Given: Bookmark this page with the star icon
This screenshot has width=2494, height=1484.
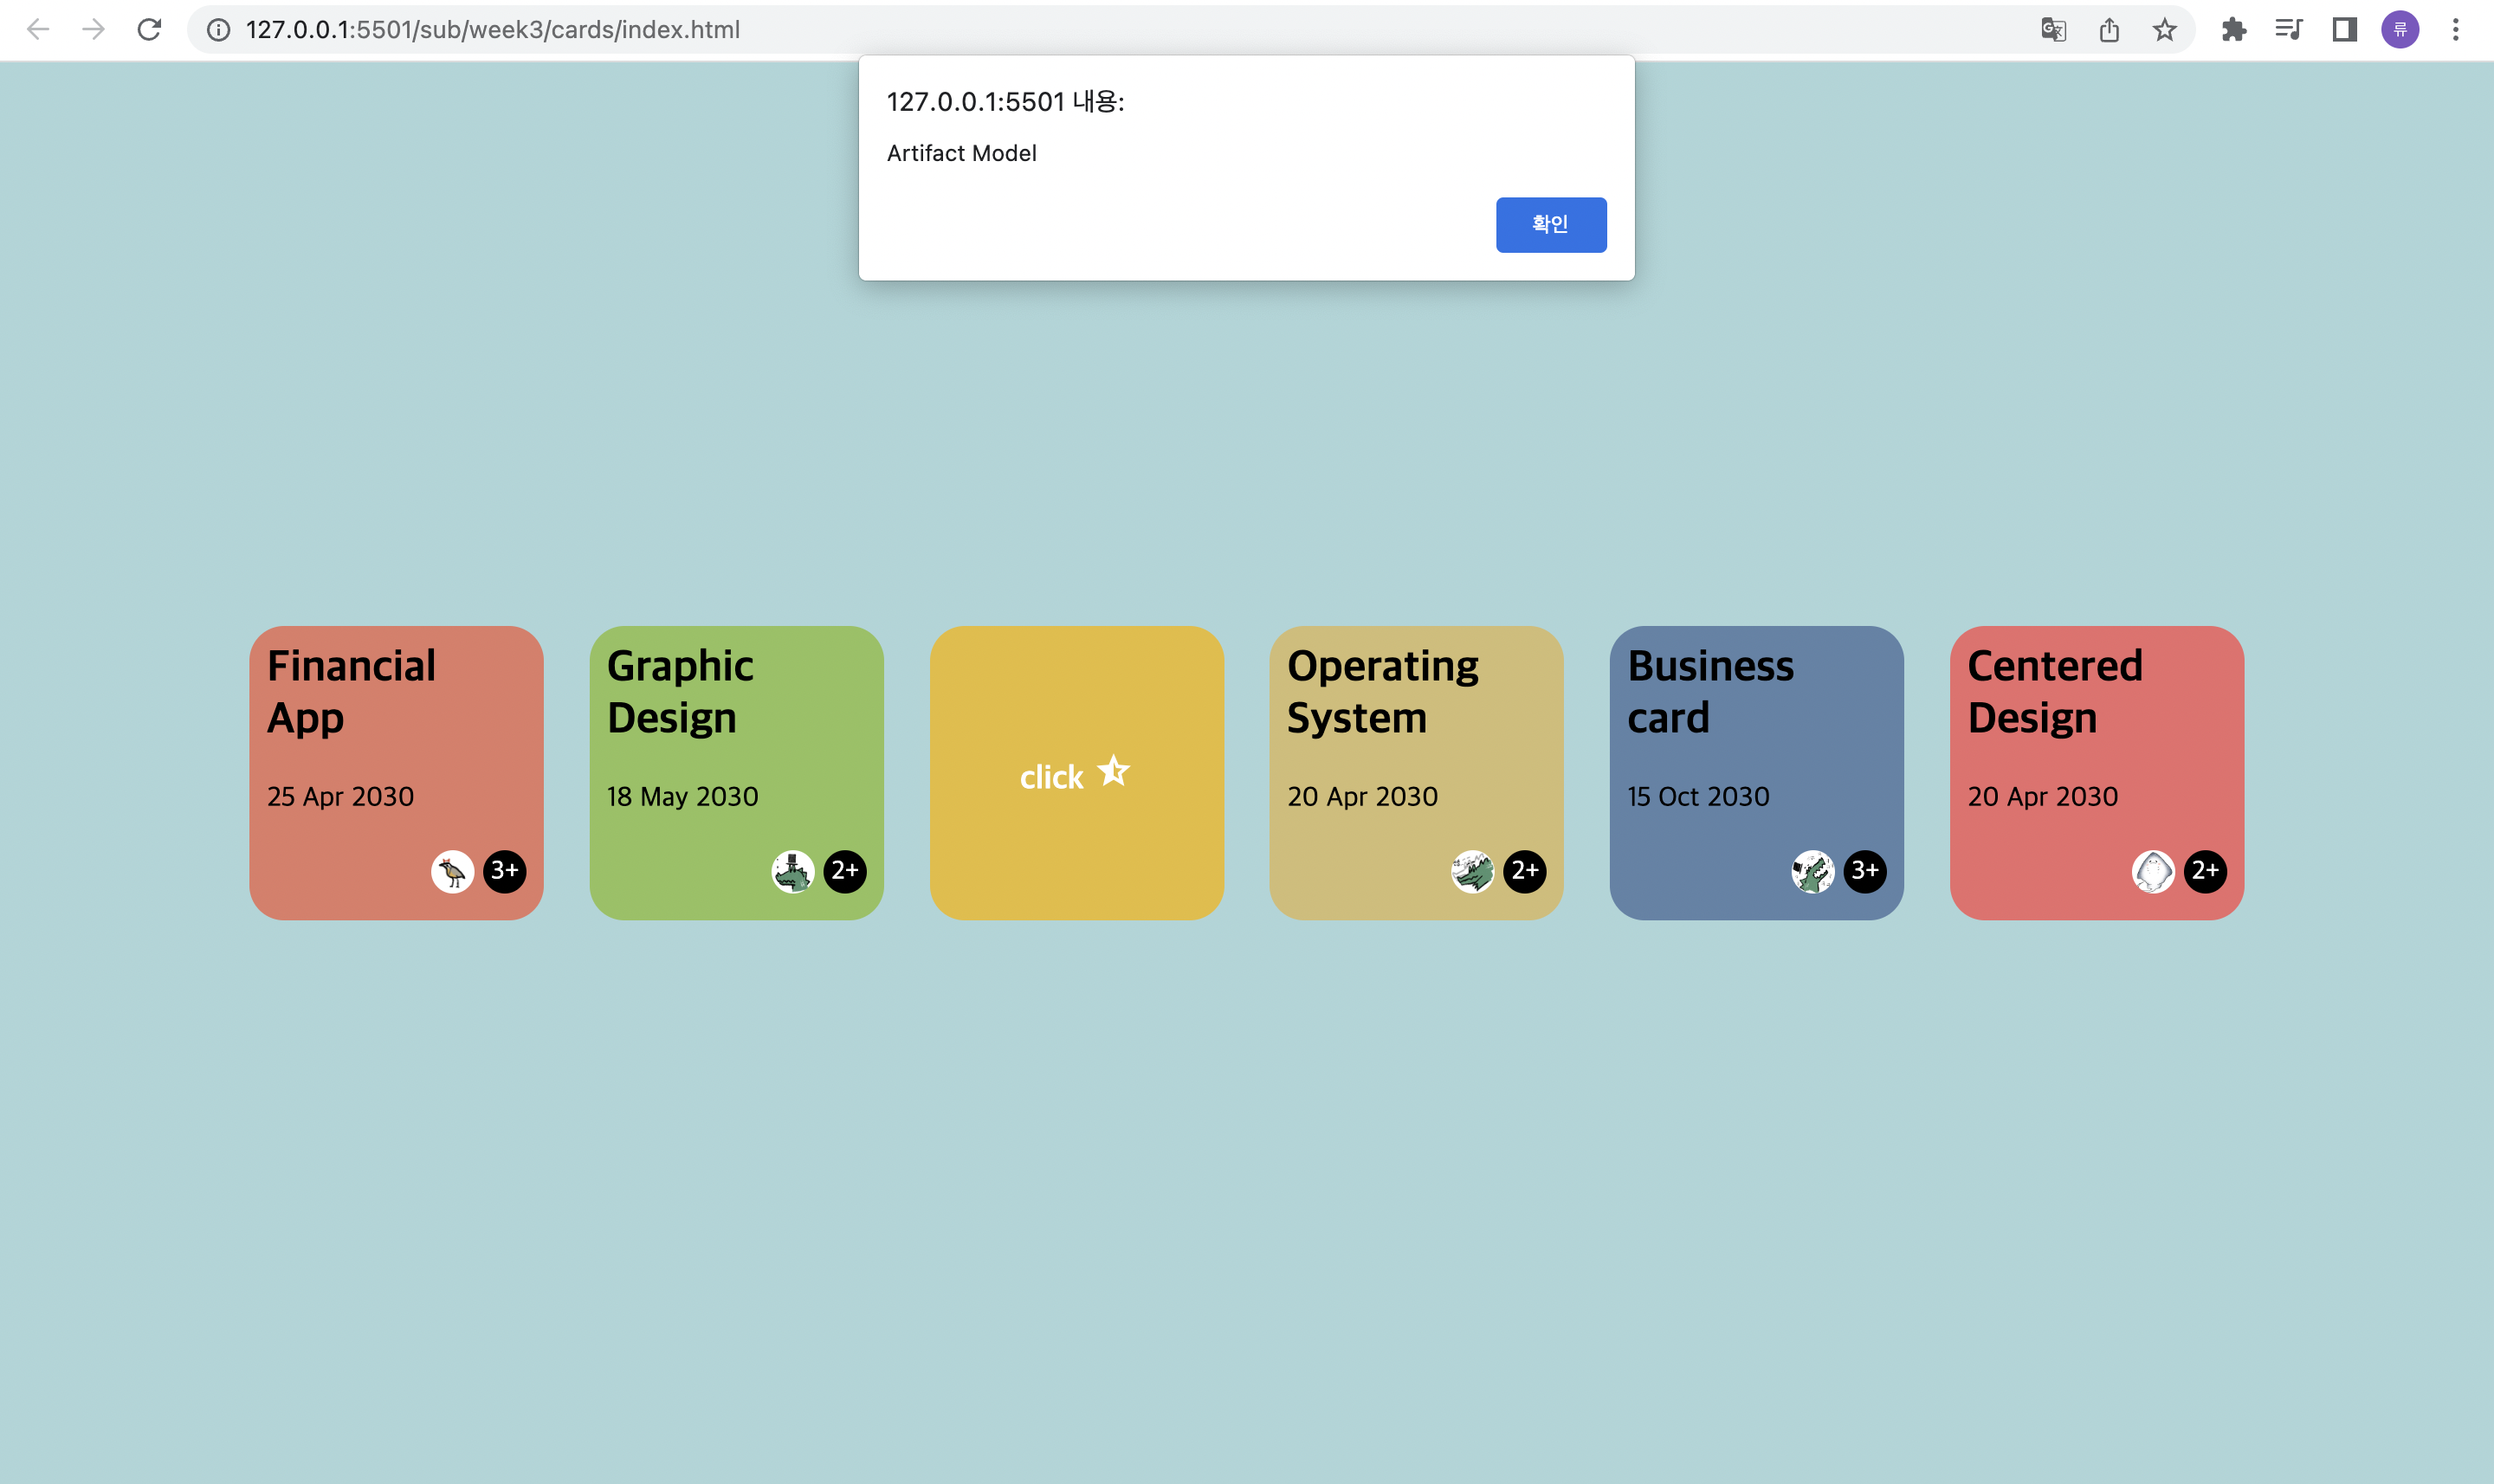Looking at the screenshot, I should click(2164, 30).
